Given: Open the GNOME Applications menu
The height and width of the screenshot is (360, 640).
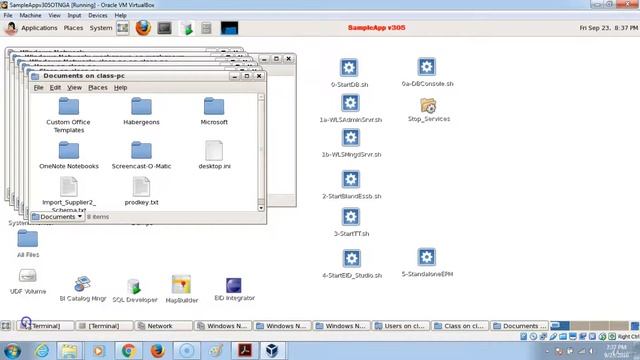Looking at the screenshot, I should pyautogui.click(x=39, y=28).
